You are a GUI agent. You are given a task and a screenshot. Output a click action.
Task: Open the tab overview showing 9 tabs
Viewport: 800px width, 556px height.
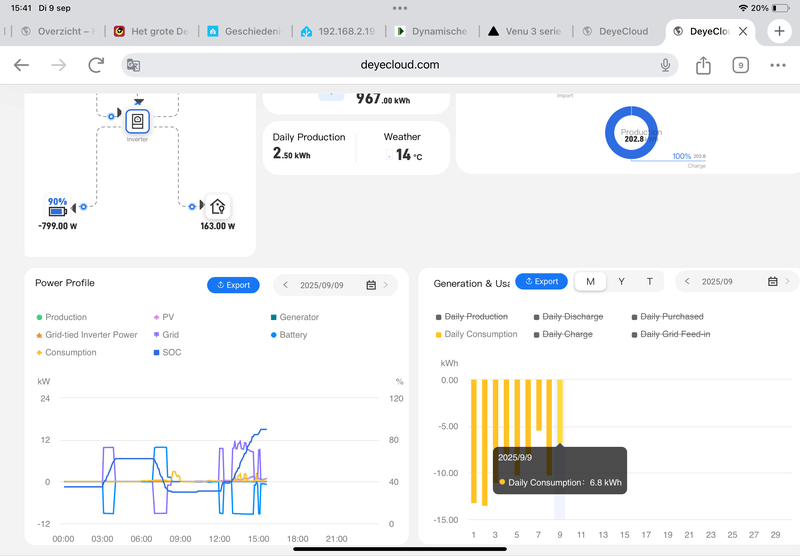740,65
